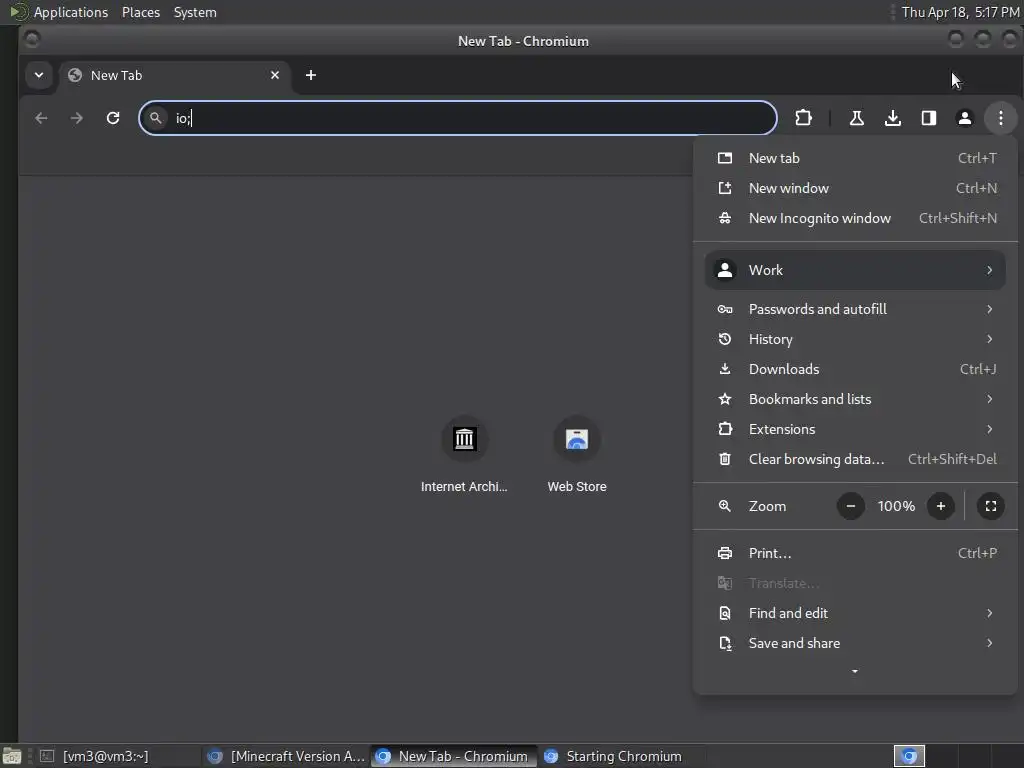Select New window in the menu

point(855,188)
